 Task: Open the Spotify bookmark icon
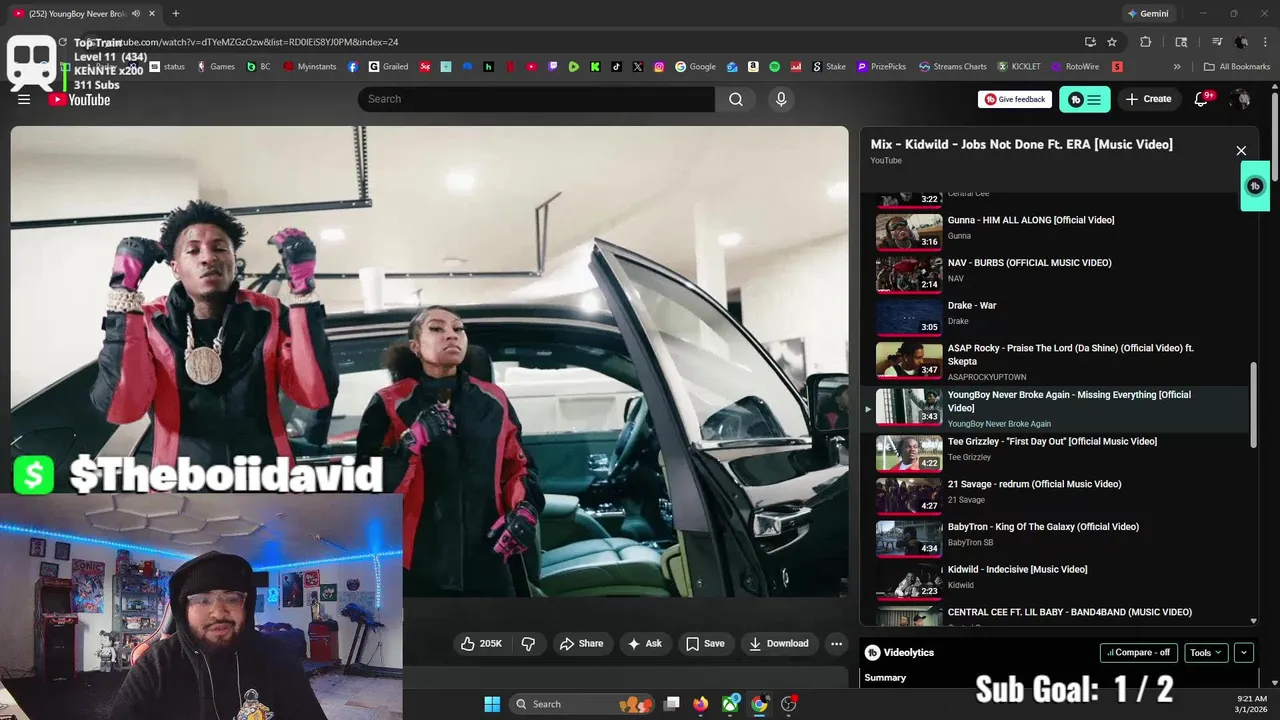tap(775, 67)
